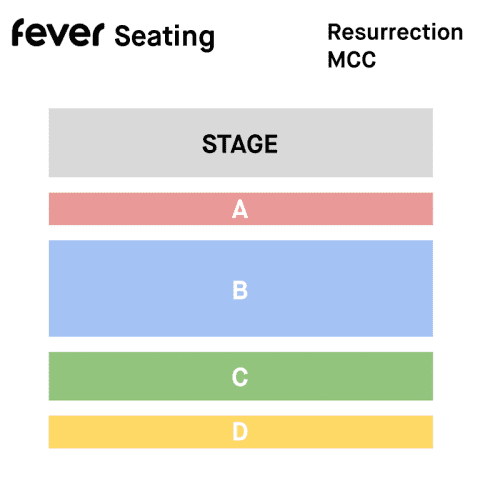Click the gap between STAGE and section A
480x480 pixels.
[241, 185]
